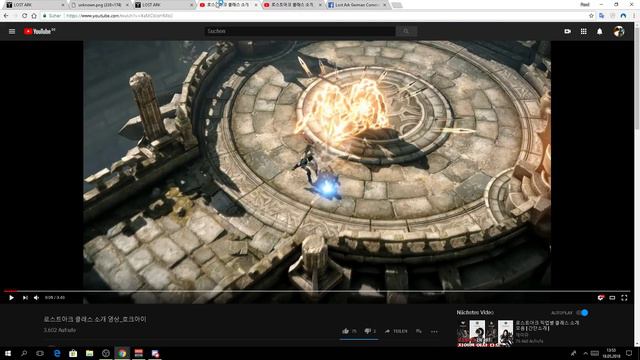The height and width of the screenshot is (360, 640).
Task: Open the notifications bell
Action: [600, 31]
